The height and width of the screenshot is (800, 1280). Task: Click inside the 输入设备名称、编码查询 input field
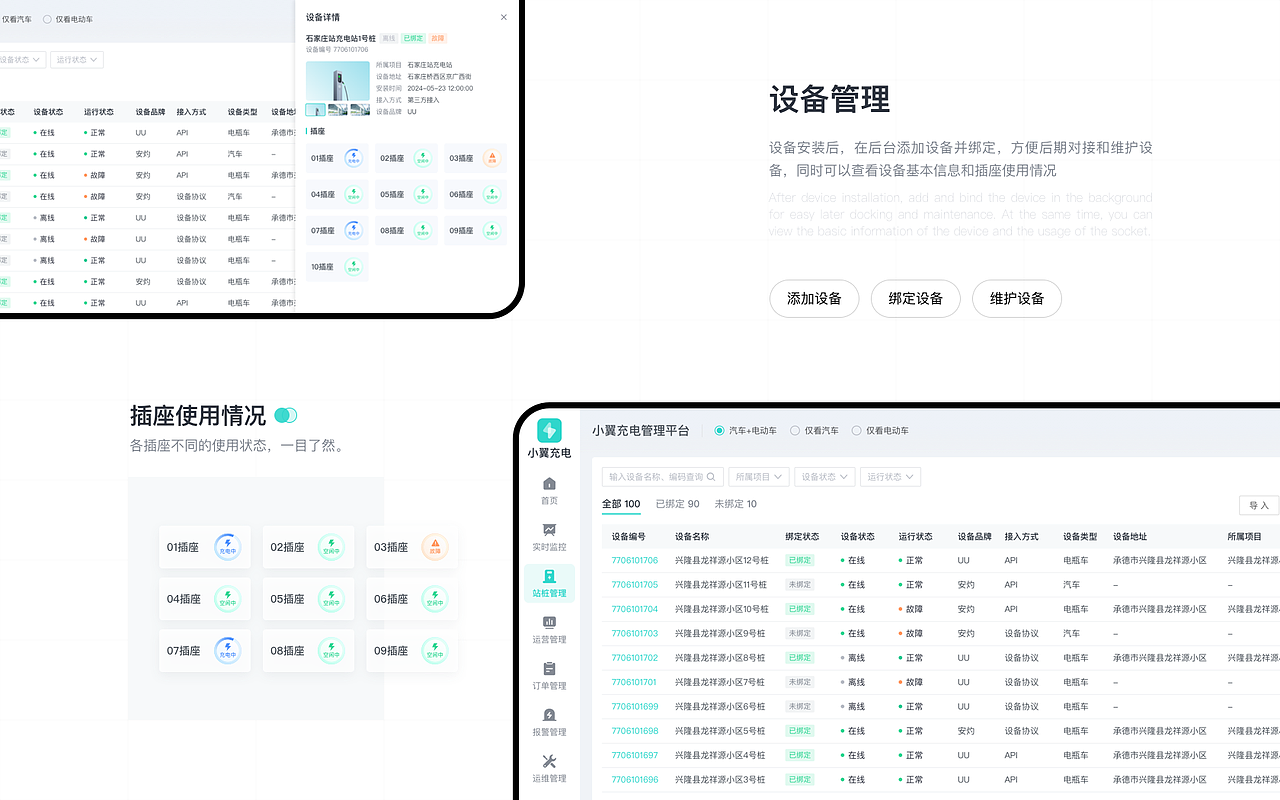655,477
